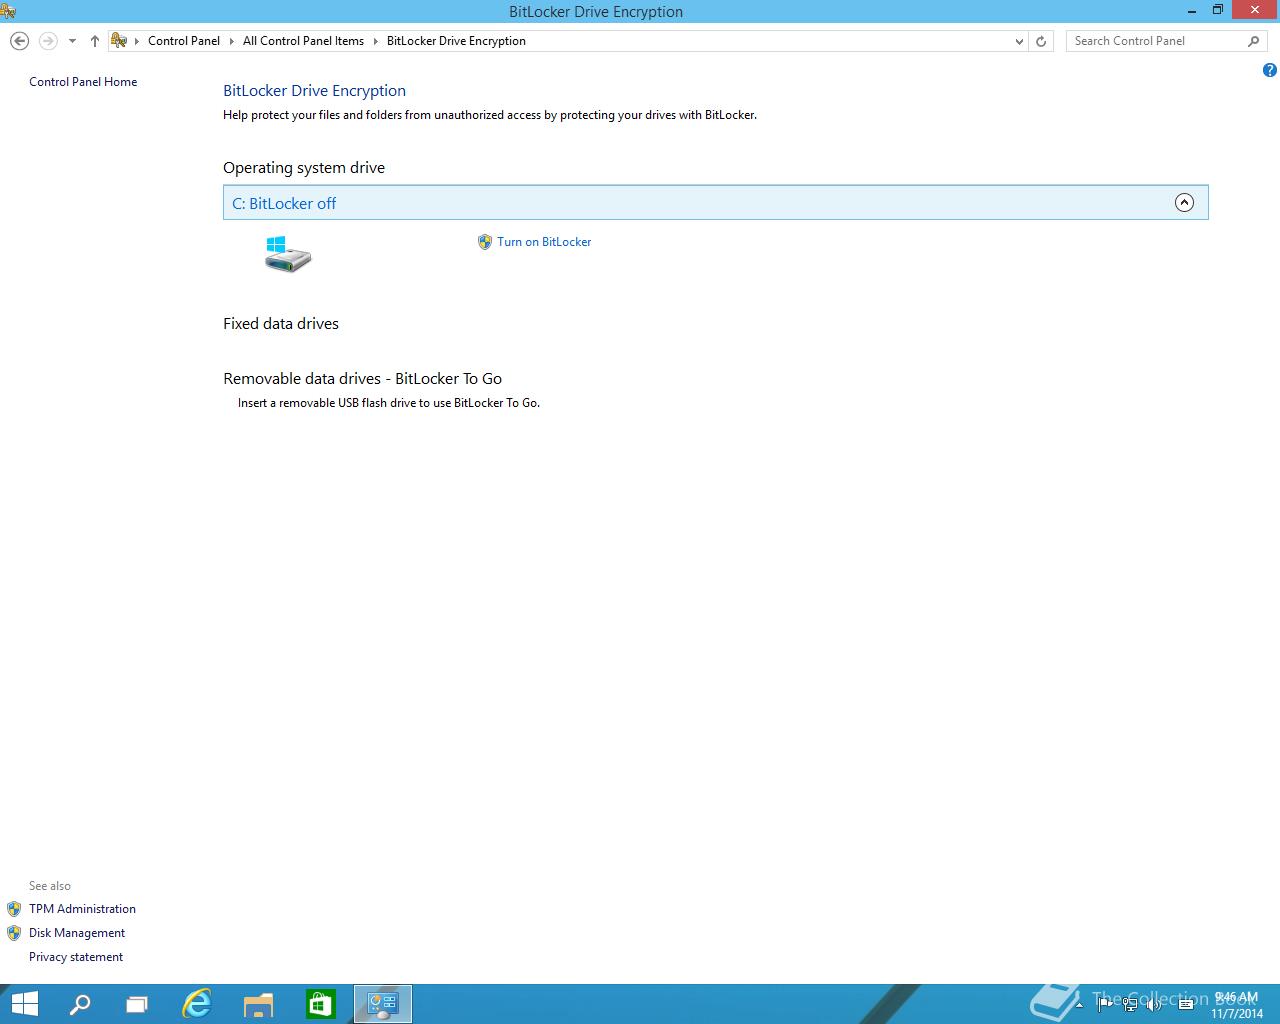
Task: Click the window system icon in title bar
Action: click(7, 11)
